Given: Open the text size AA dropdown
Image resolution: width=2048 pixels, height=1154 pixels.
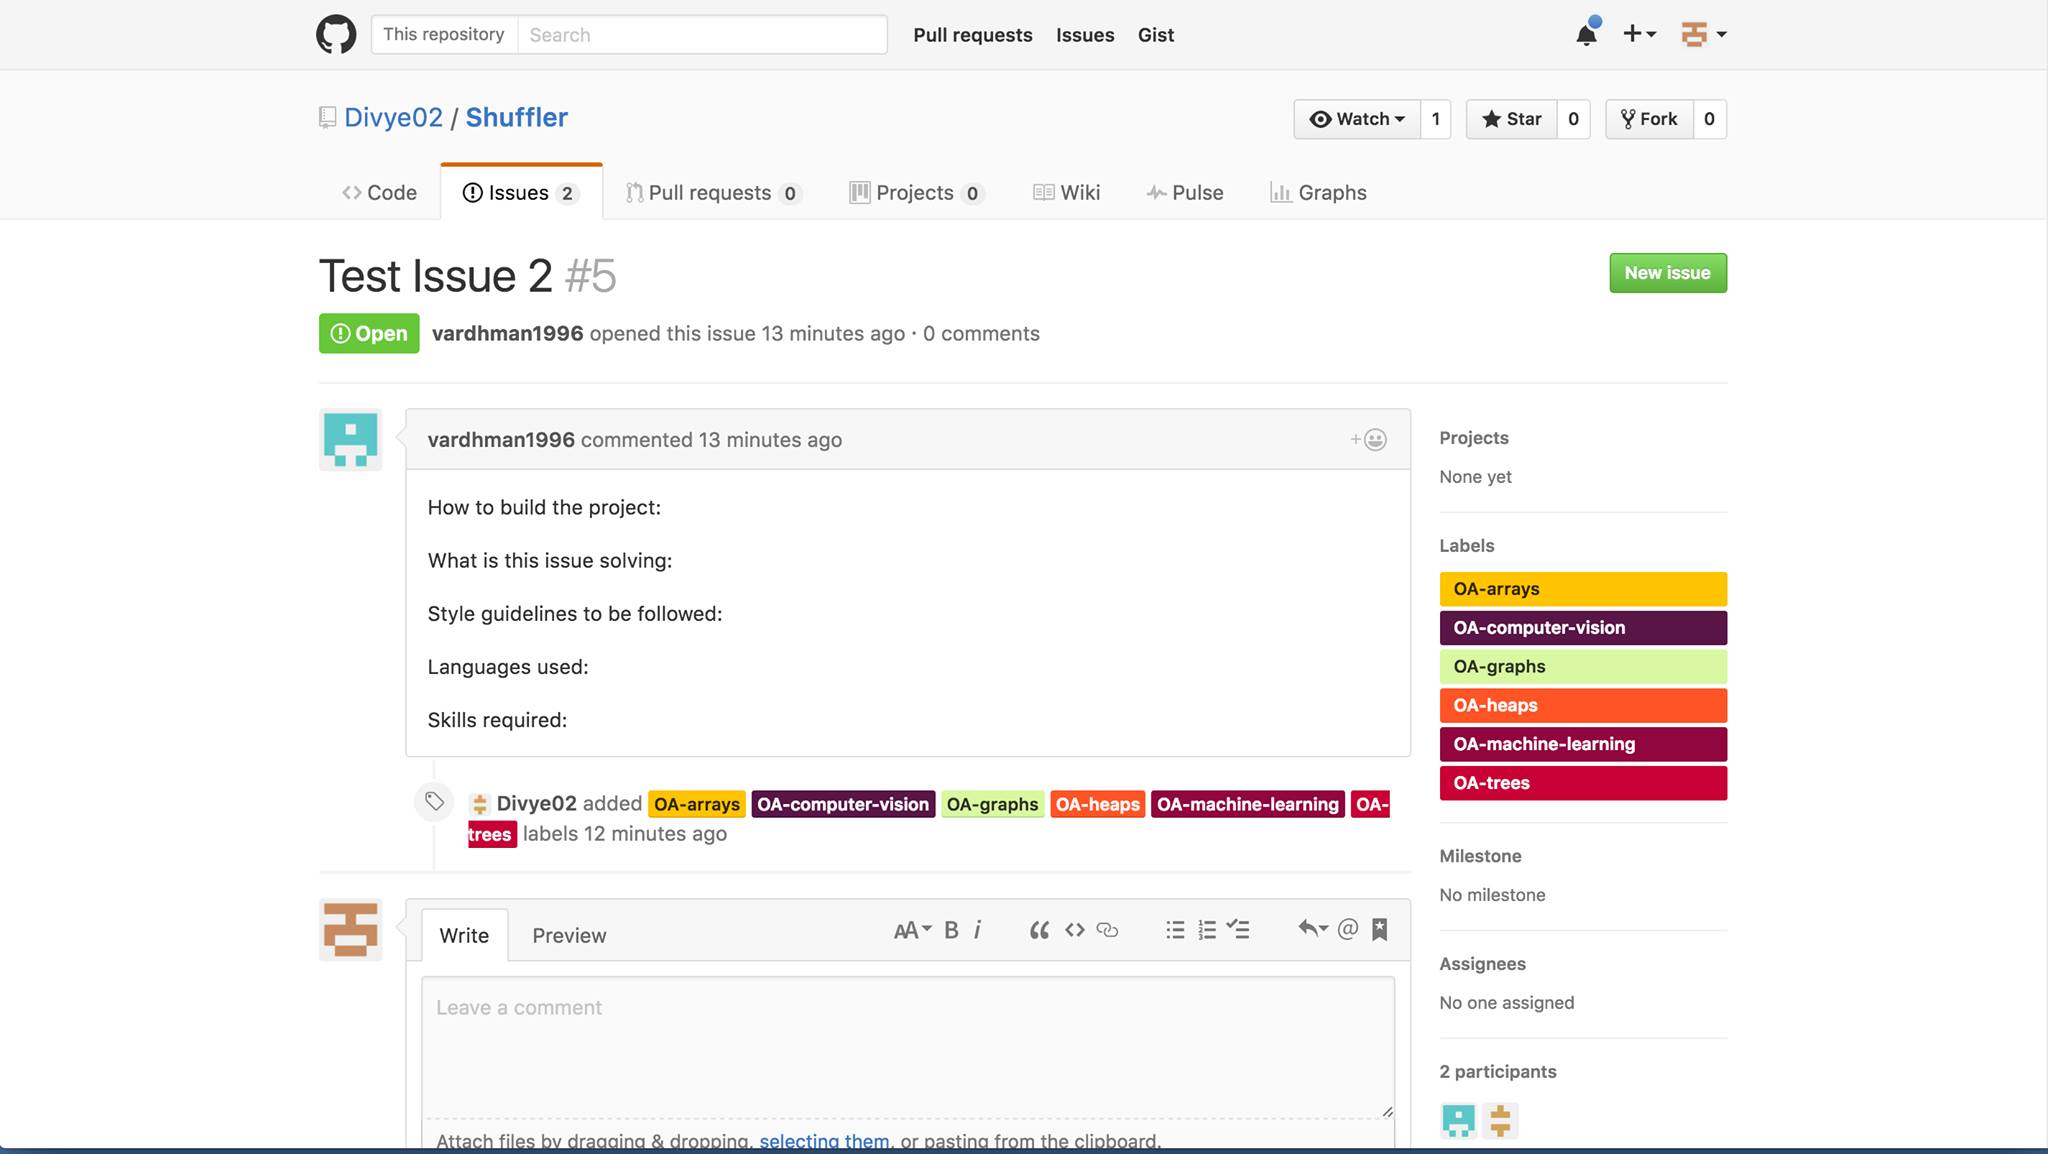Looking at the screenshot, I should tap(911, 930).
